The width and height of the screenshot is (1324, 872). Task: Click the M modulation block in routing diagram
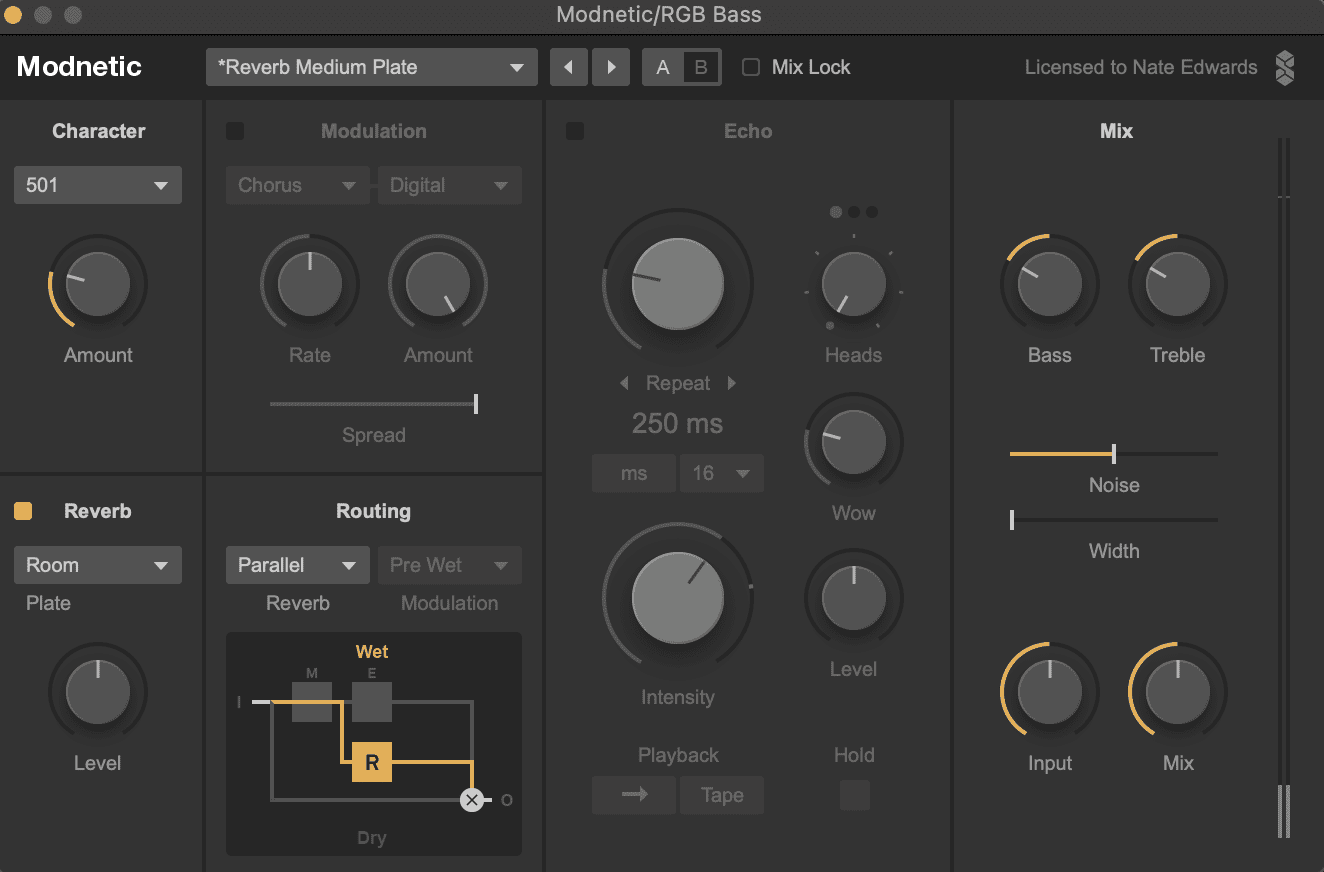312,702
